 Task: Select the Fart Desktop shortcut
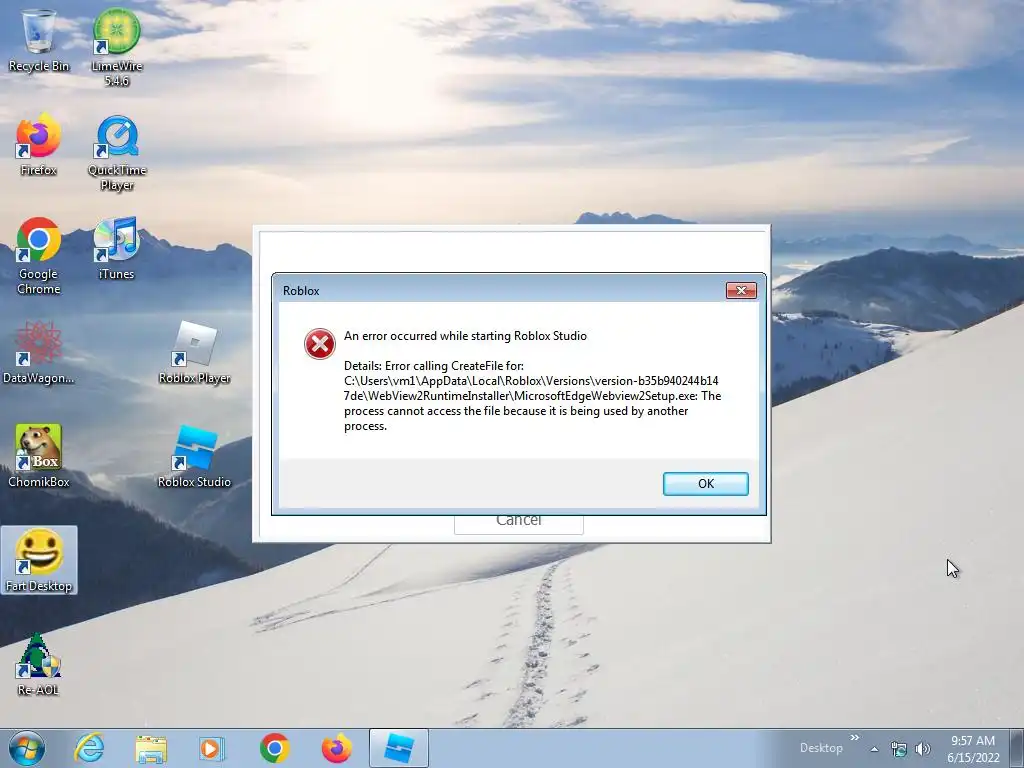[x=39, y=560]
